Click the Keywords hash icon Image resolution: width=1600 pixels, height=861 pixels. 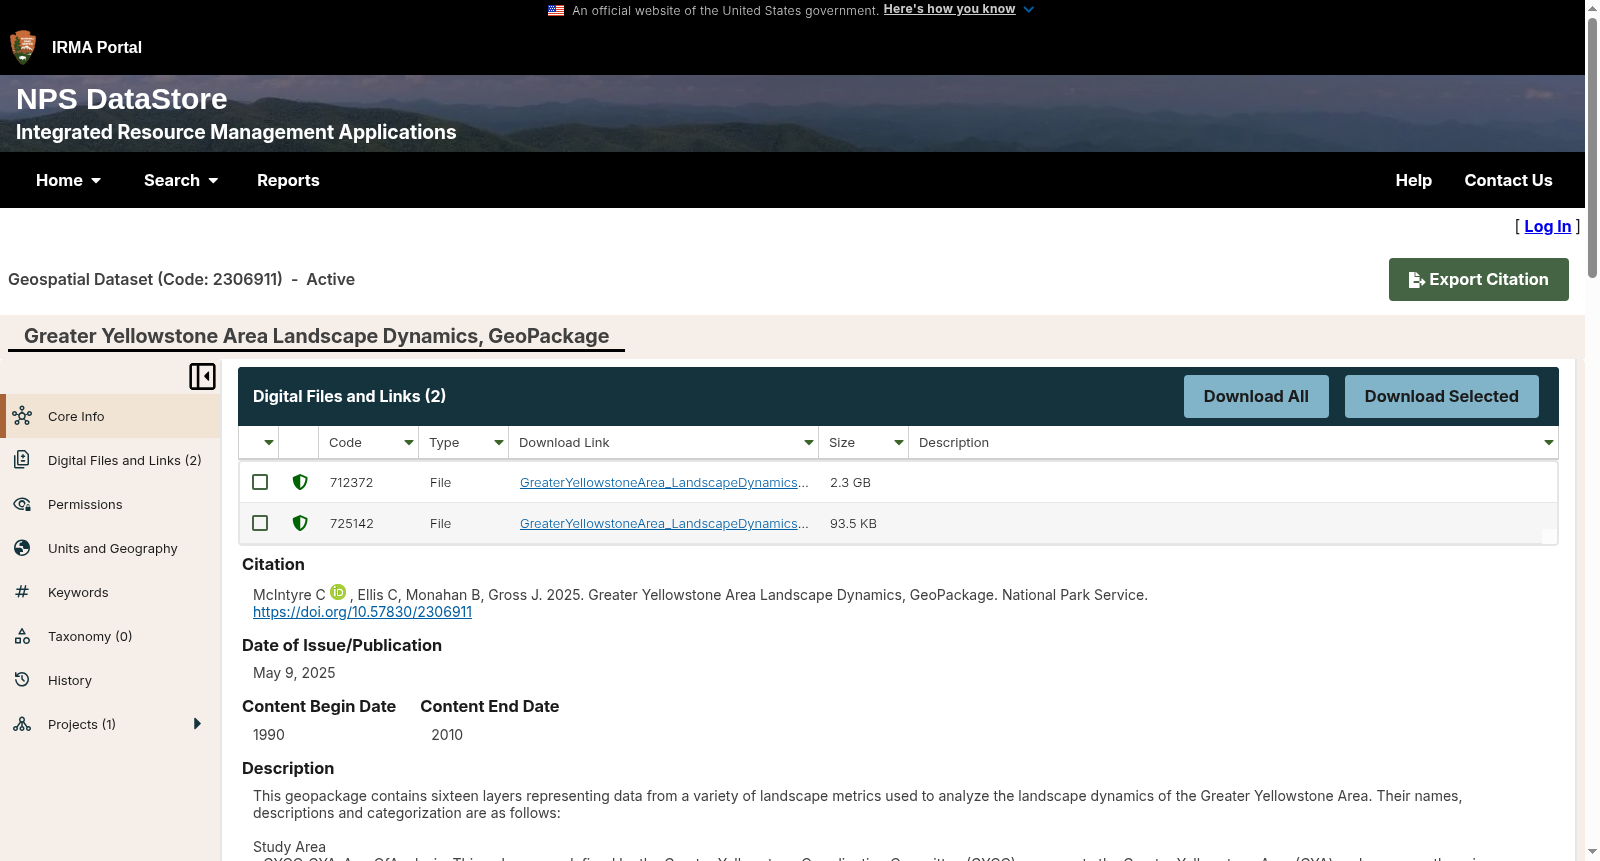click(22, 592)
